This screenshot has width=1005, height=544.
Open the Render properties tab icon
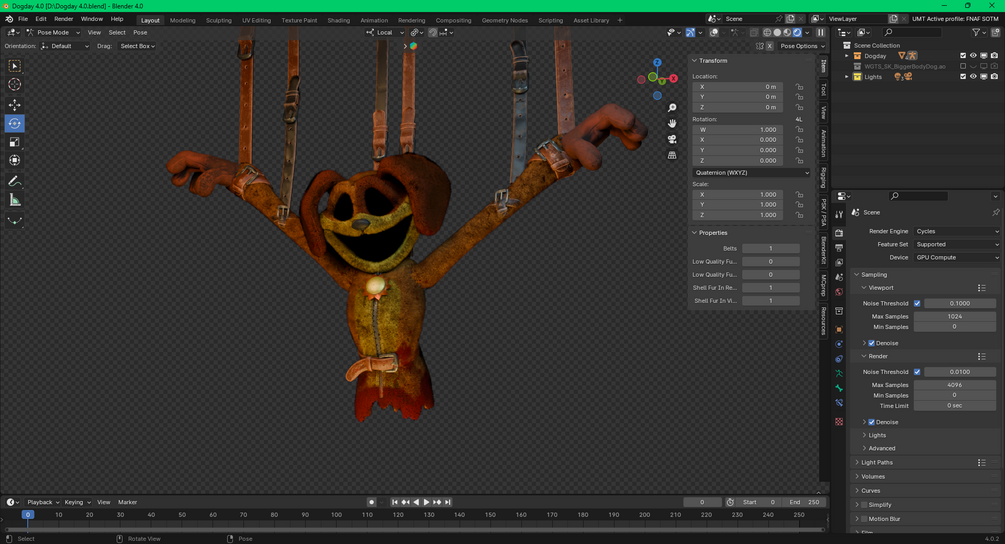click(x=839, y=233)
